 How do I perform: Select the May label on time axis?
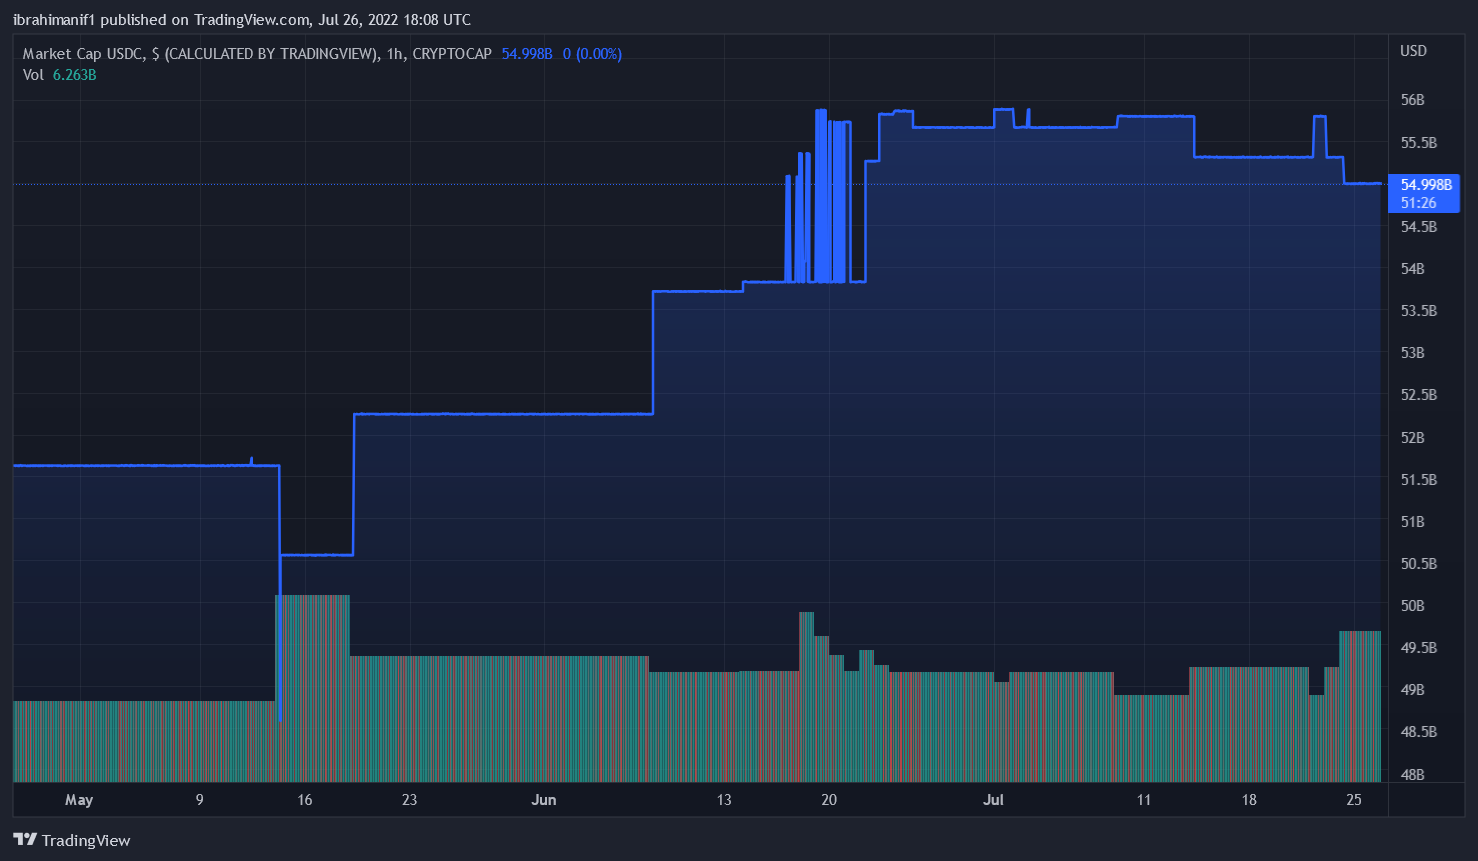(79, 800)
